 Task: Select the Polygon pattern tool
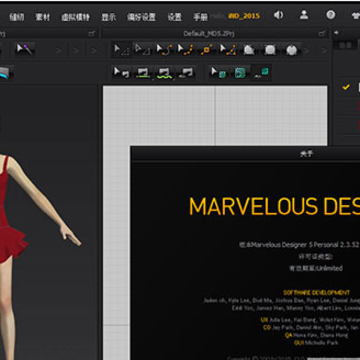click(249, 50)
